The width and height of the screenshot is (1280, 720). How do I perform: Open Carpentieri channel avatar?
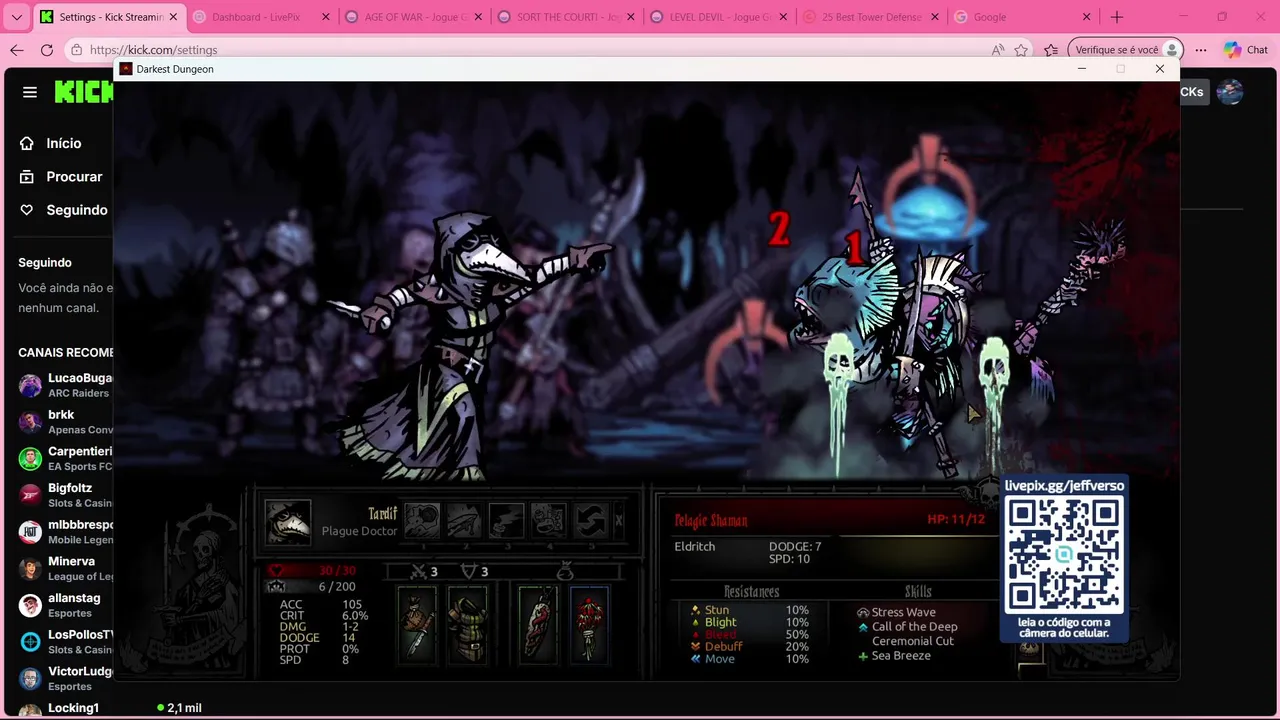[x=30, y=458]
